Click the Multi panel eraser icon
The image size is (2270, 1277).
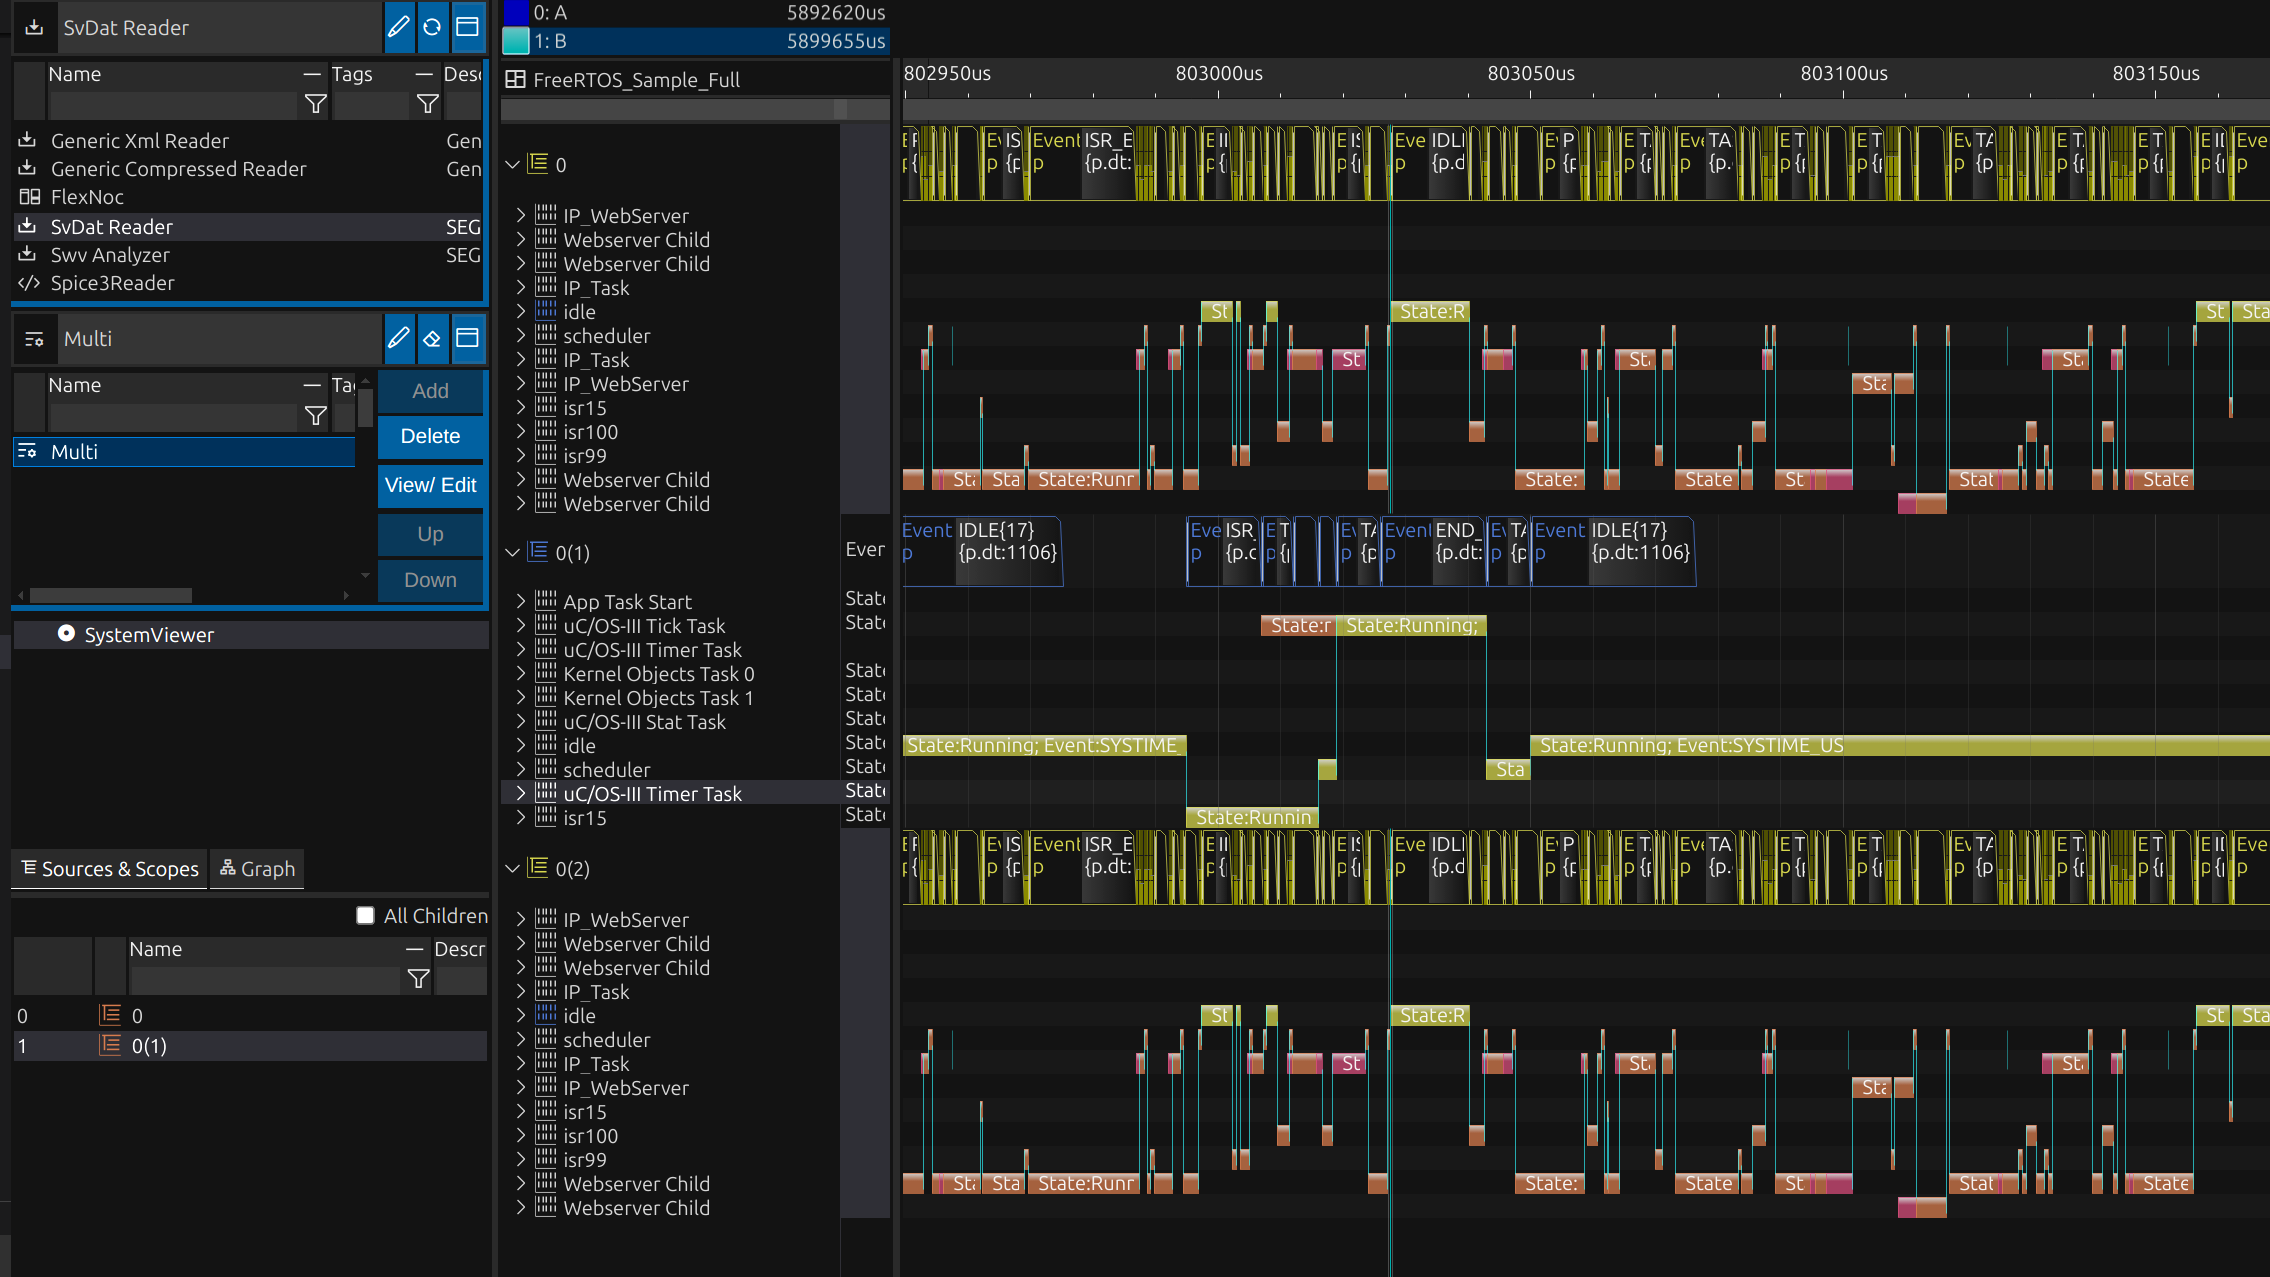432,338
